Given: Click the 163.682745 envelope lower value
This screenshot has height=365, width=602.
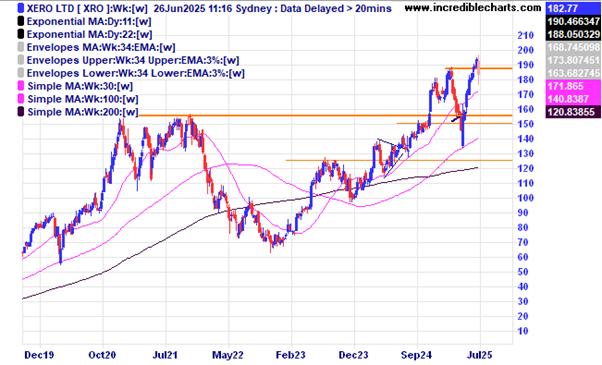Looking at the screenshot, I should pyautogui.click(x=574, y=73).
